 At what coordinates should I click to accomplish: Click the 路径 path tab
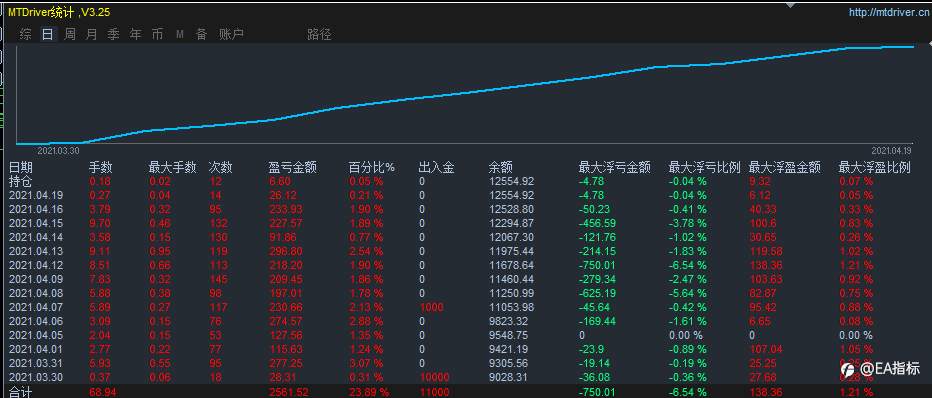(319, 34)
